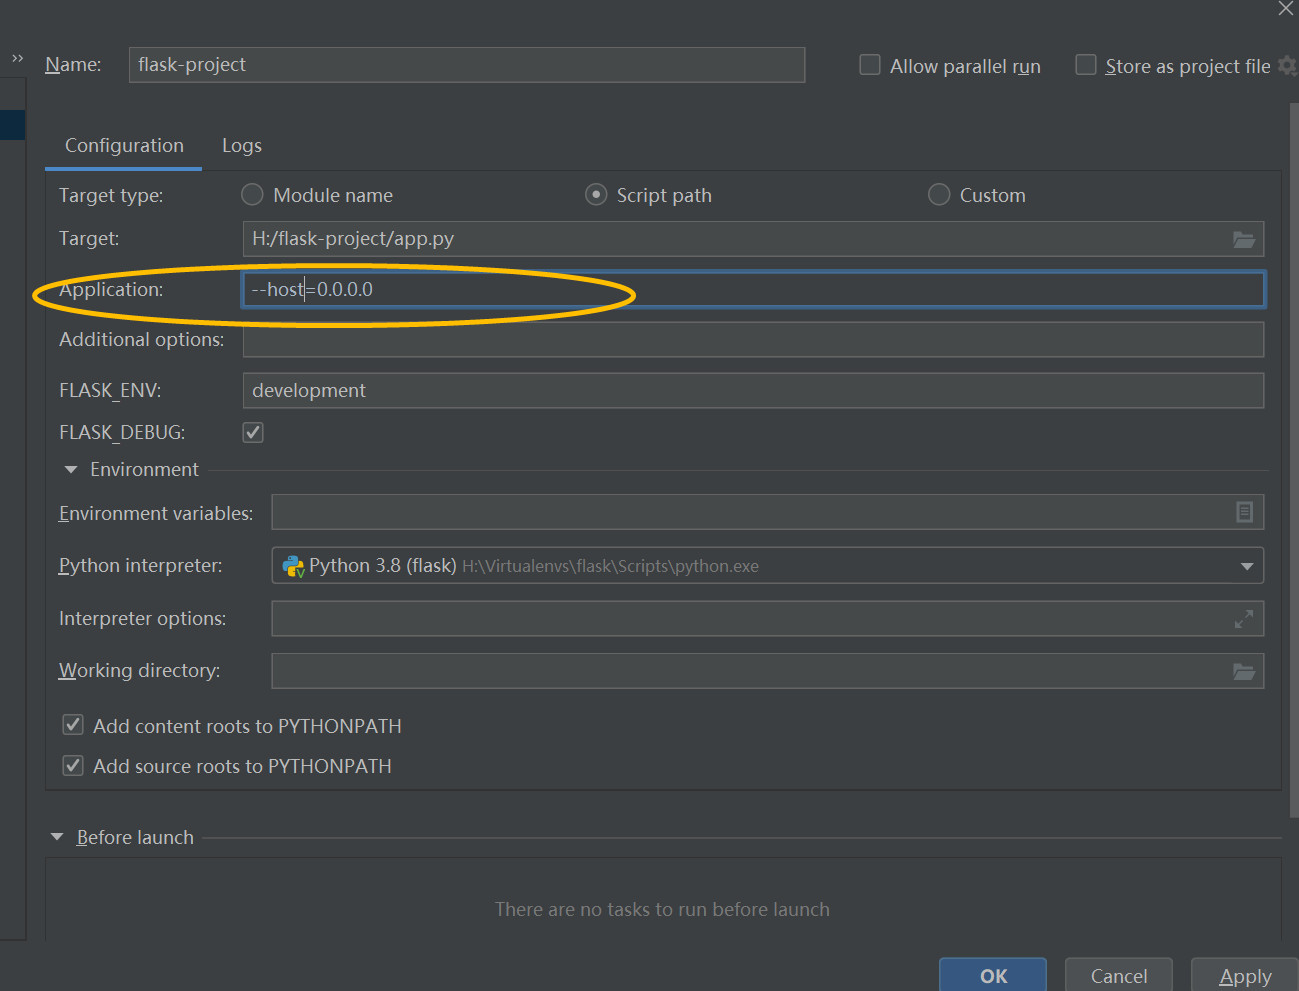Click the Cancel button
Image resolution: width=1299 pixels, height=991 pixels.
[x=1119, y=975]
